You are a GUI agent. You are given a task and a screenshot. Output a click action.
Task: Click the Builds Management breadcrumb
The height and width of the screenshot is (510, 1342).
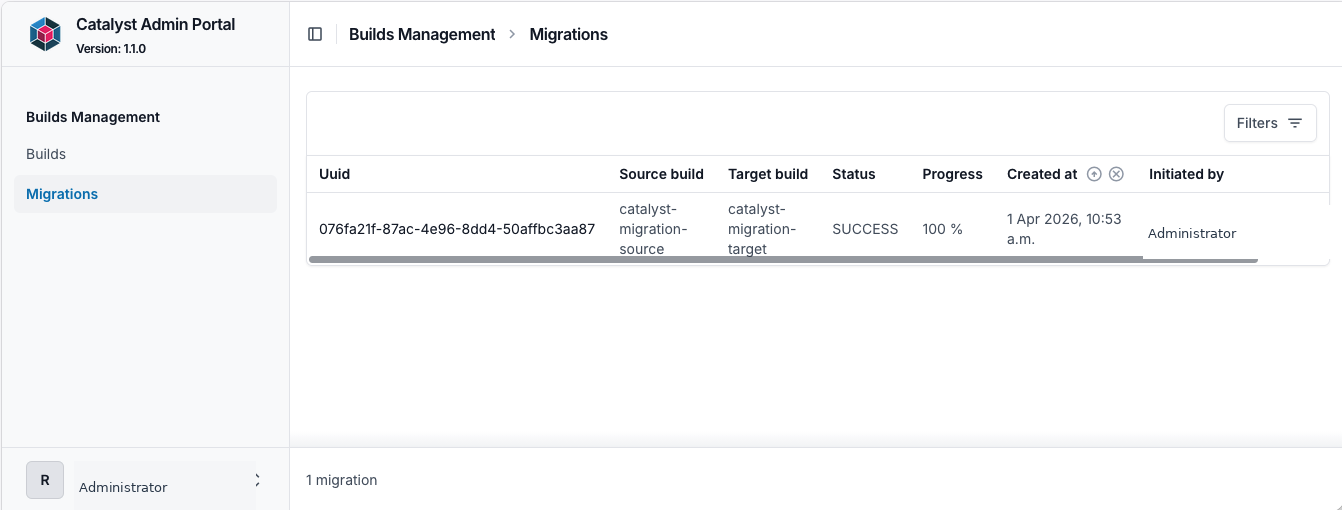pyautogui.click(x=422, y=34)
